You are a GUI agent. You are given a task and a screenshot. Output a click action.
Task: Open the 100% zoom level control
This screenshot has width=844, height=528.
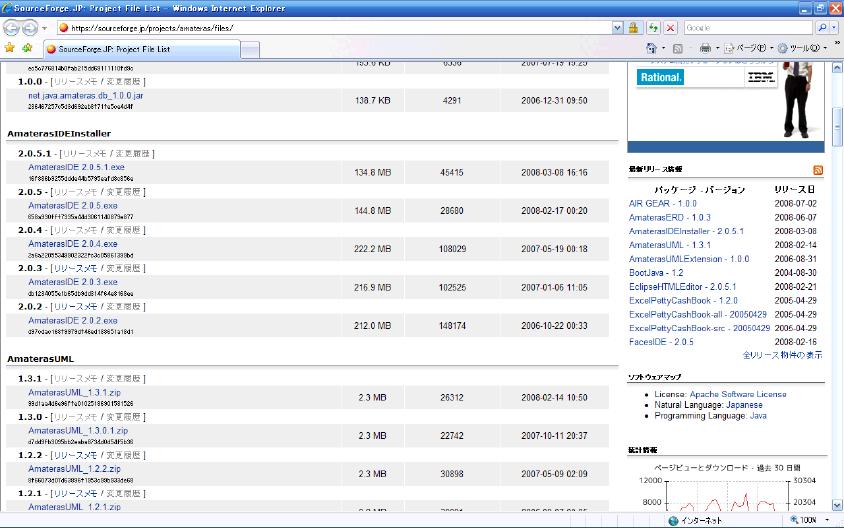[x=809, y=520]
